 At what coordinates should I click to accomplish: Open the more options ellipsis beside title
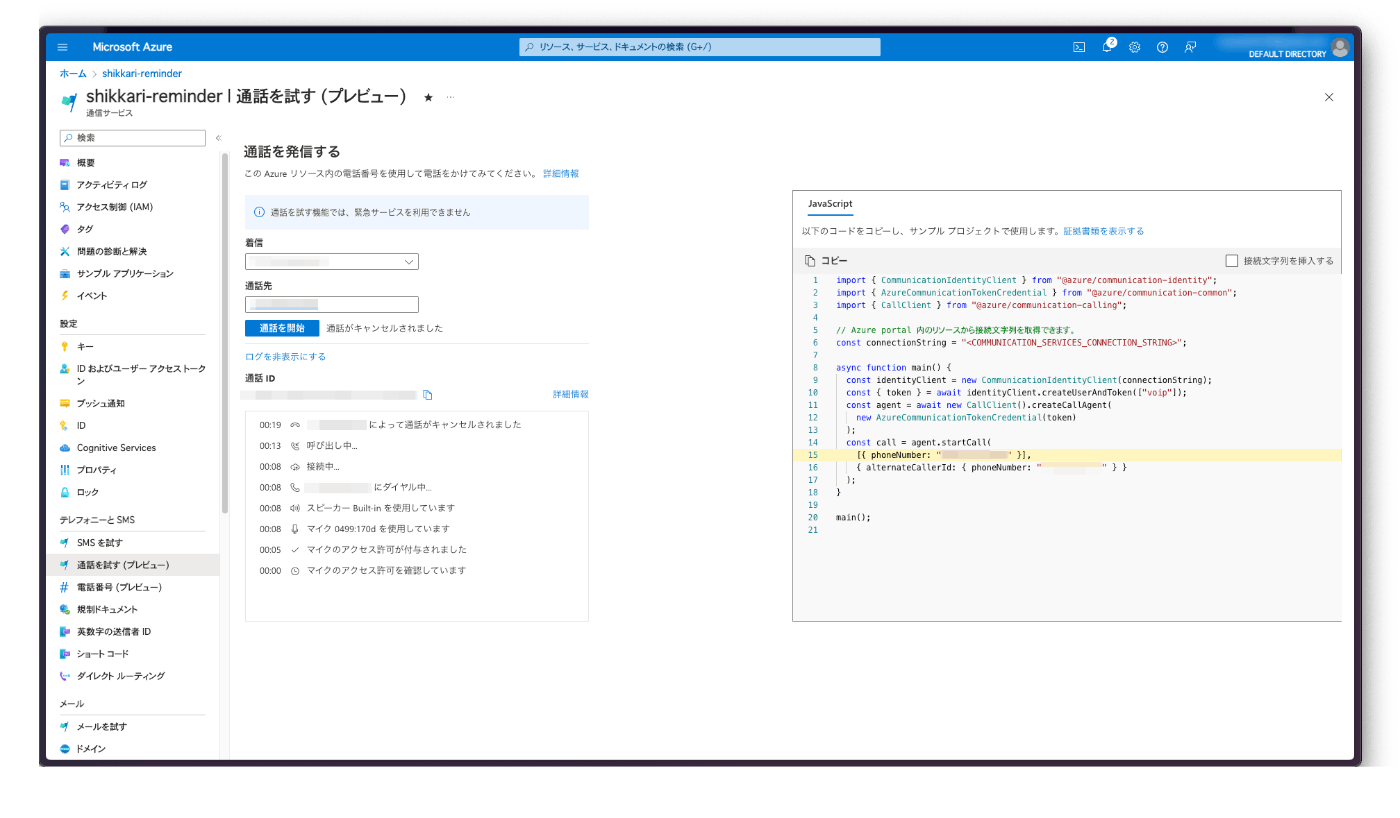coord(450,97)
